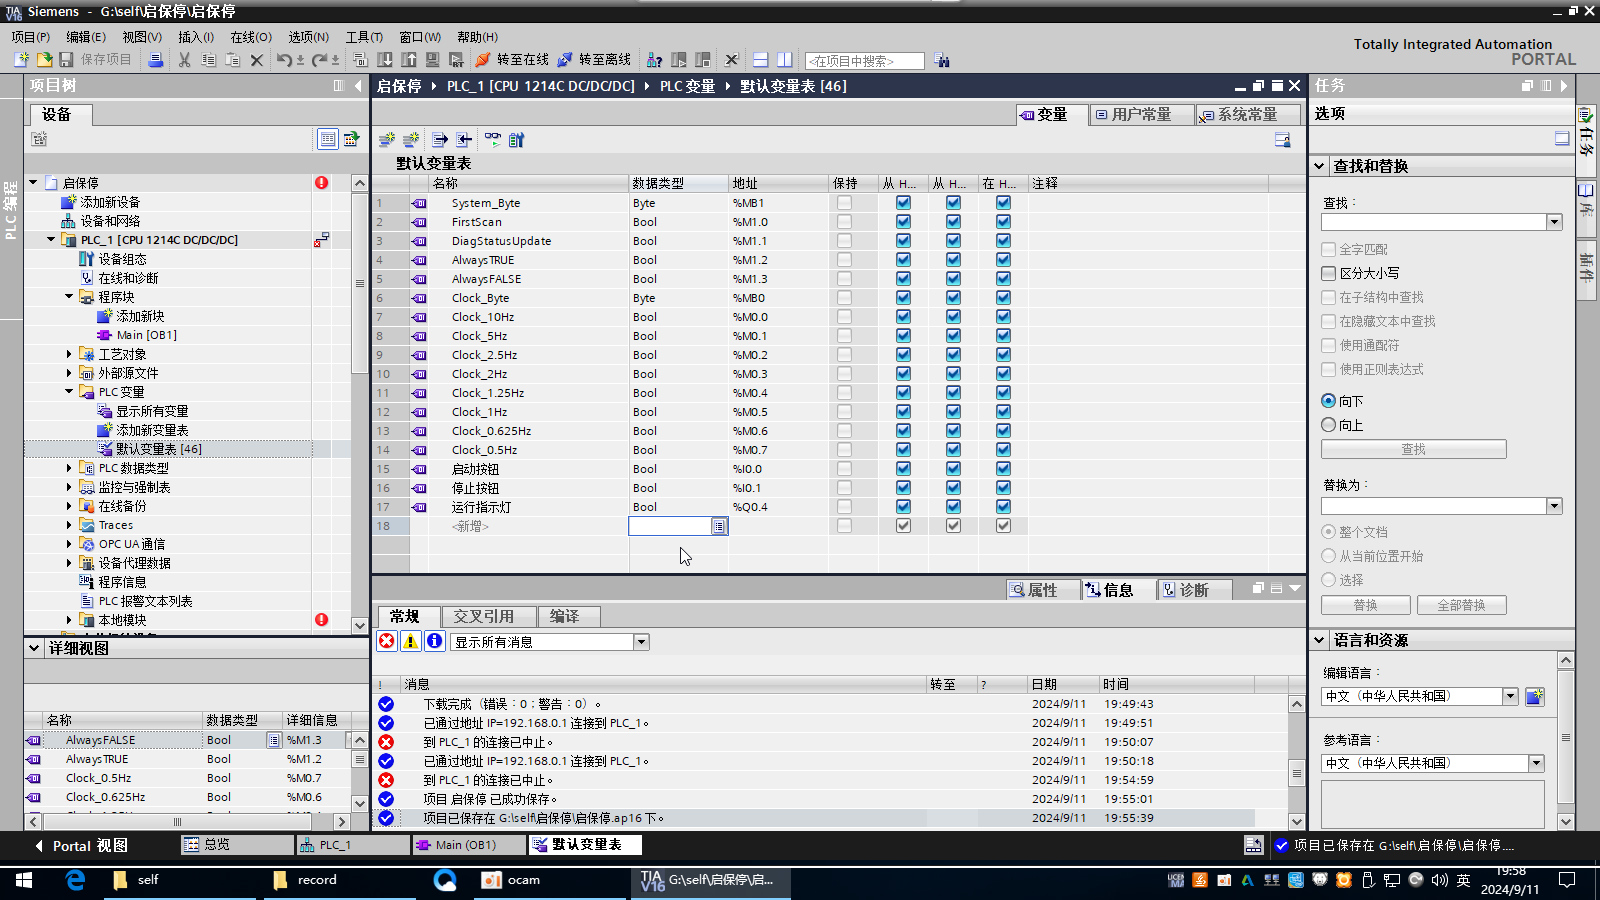Click the 属性 tab button

[x=1043, y=590]
